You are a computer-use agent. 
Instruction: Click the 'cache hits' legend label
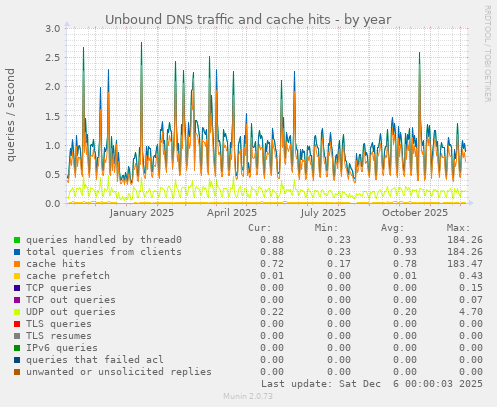click(56, 264)
